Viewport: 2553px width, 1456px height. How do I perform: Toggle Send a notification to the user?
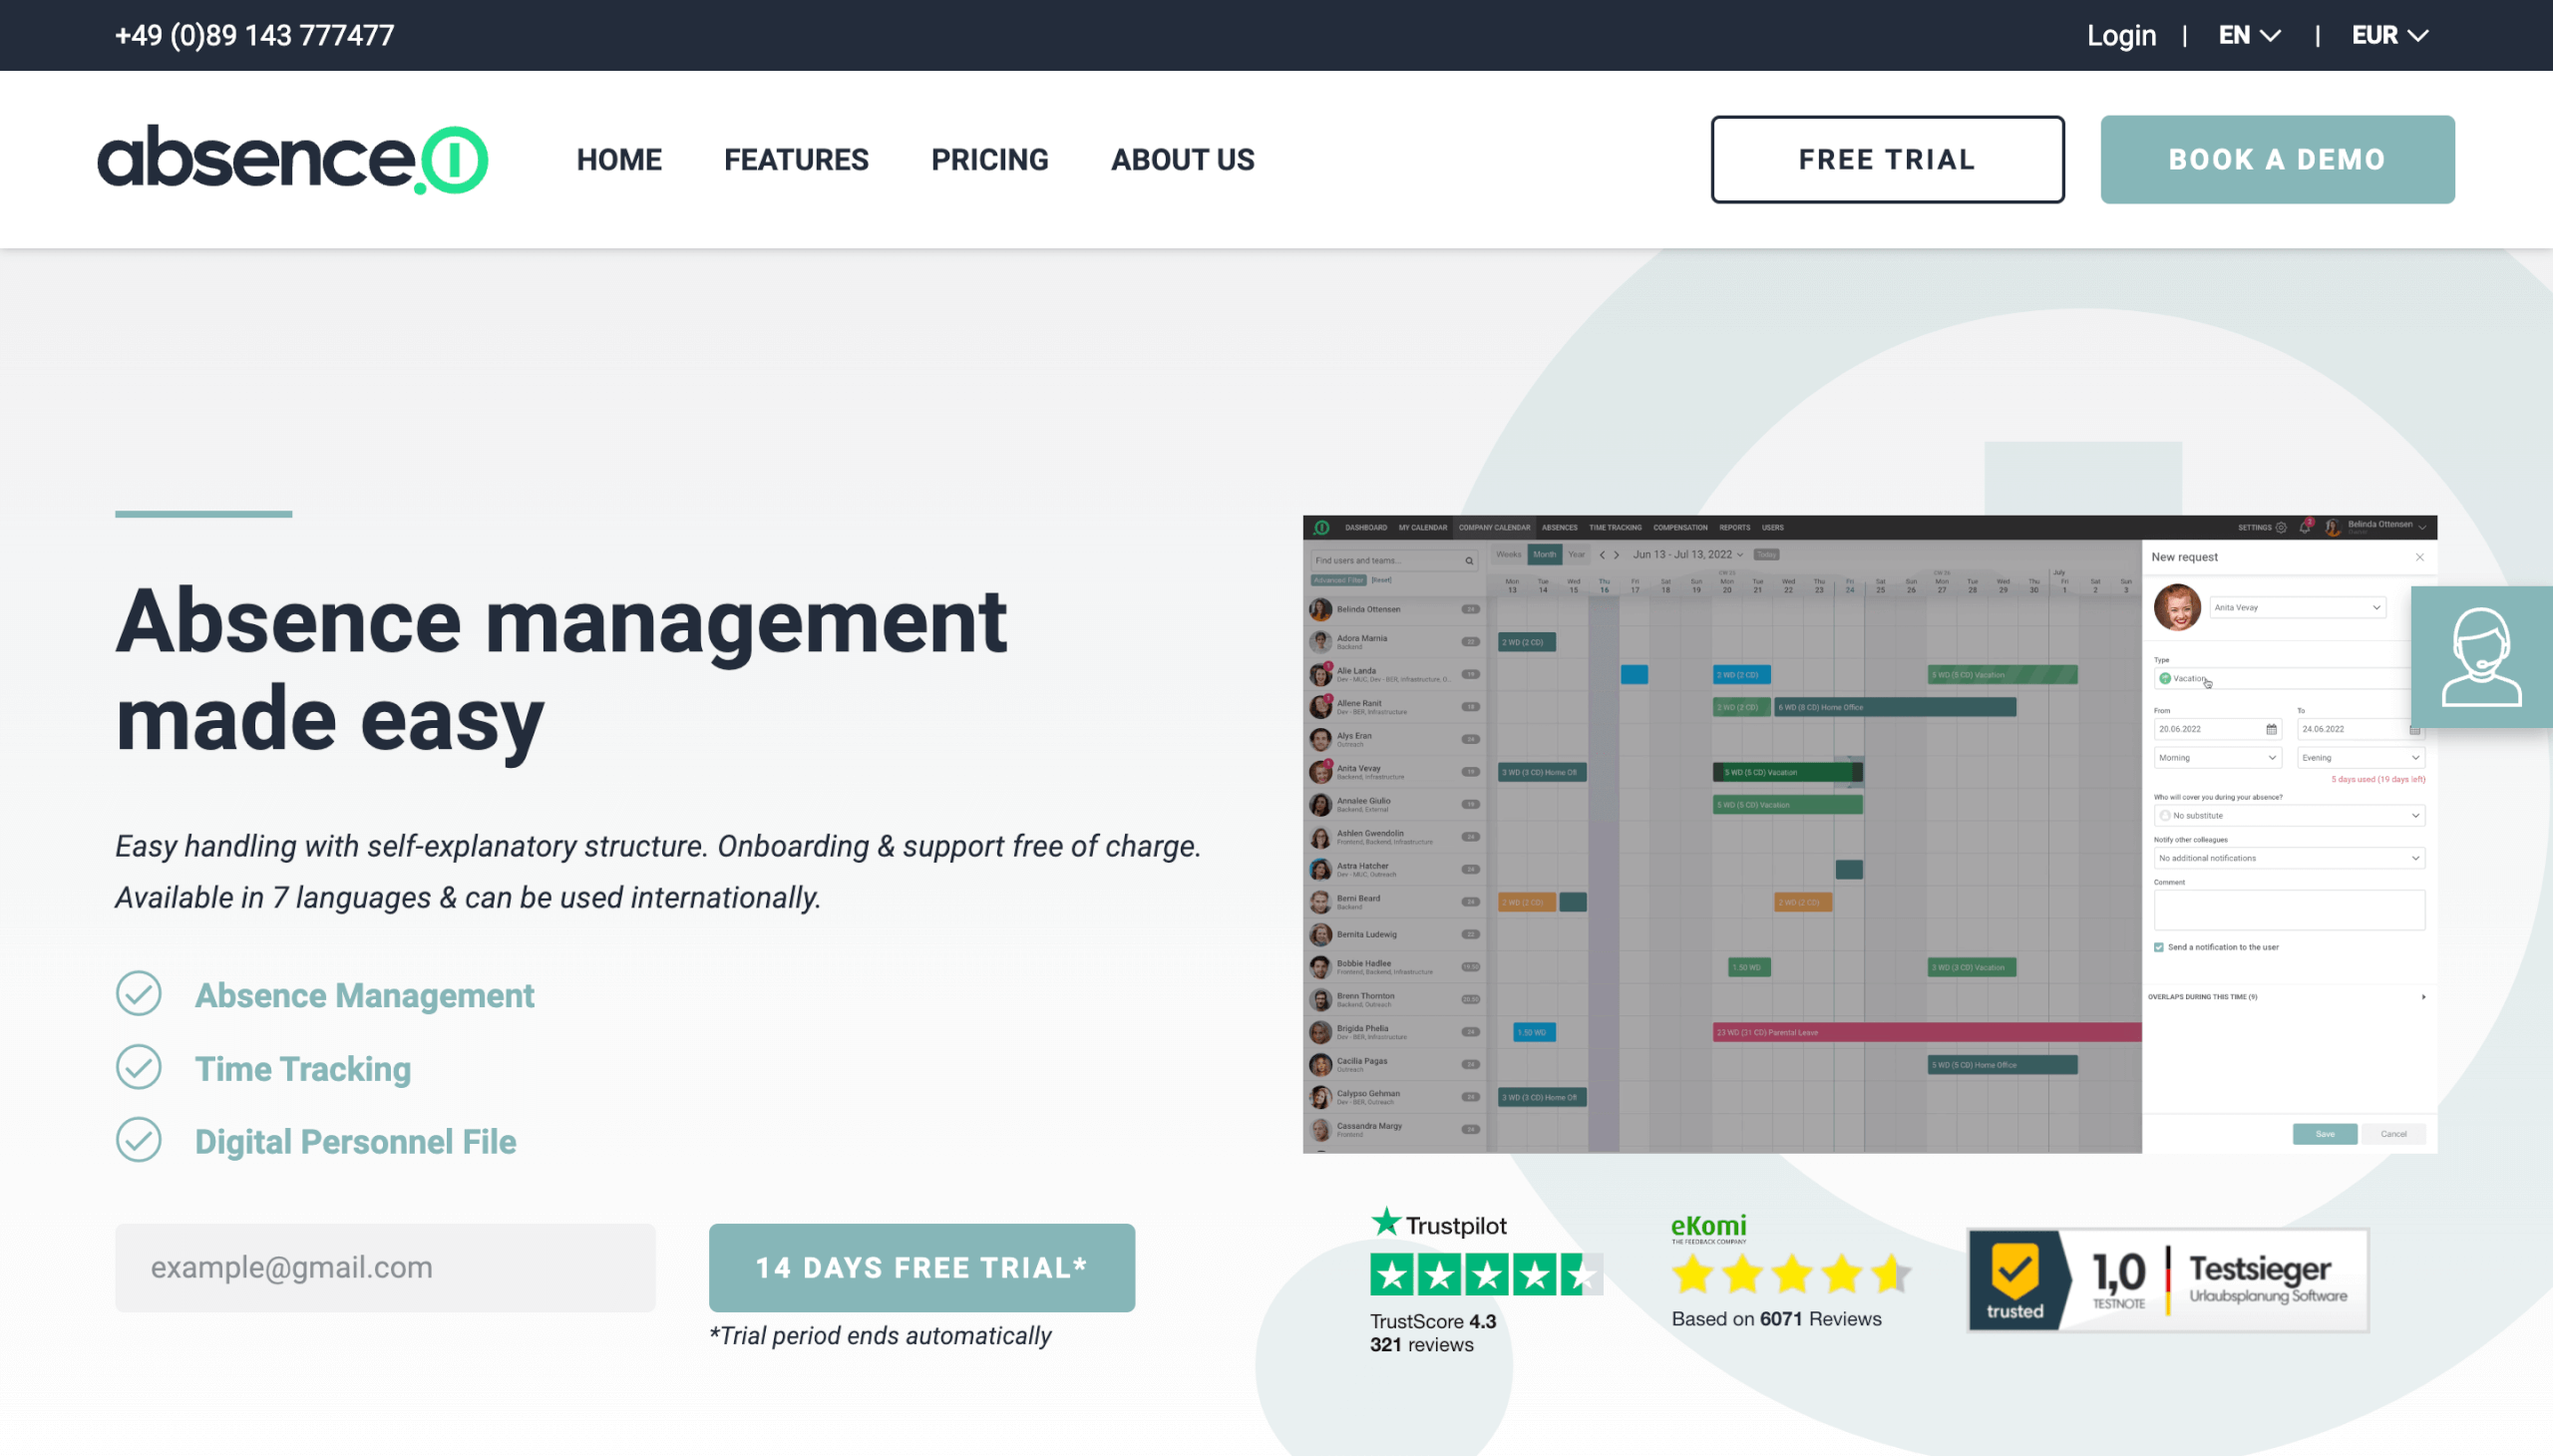[x=2158, y=947]
